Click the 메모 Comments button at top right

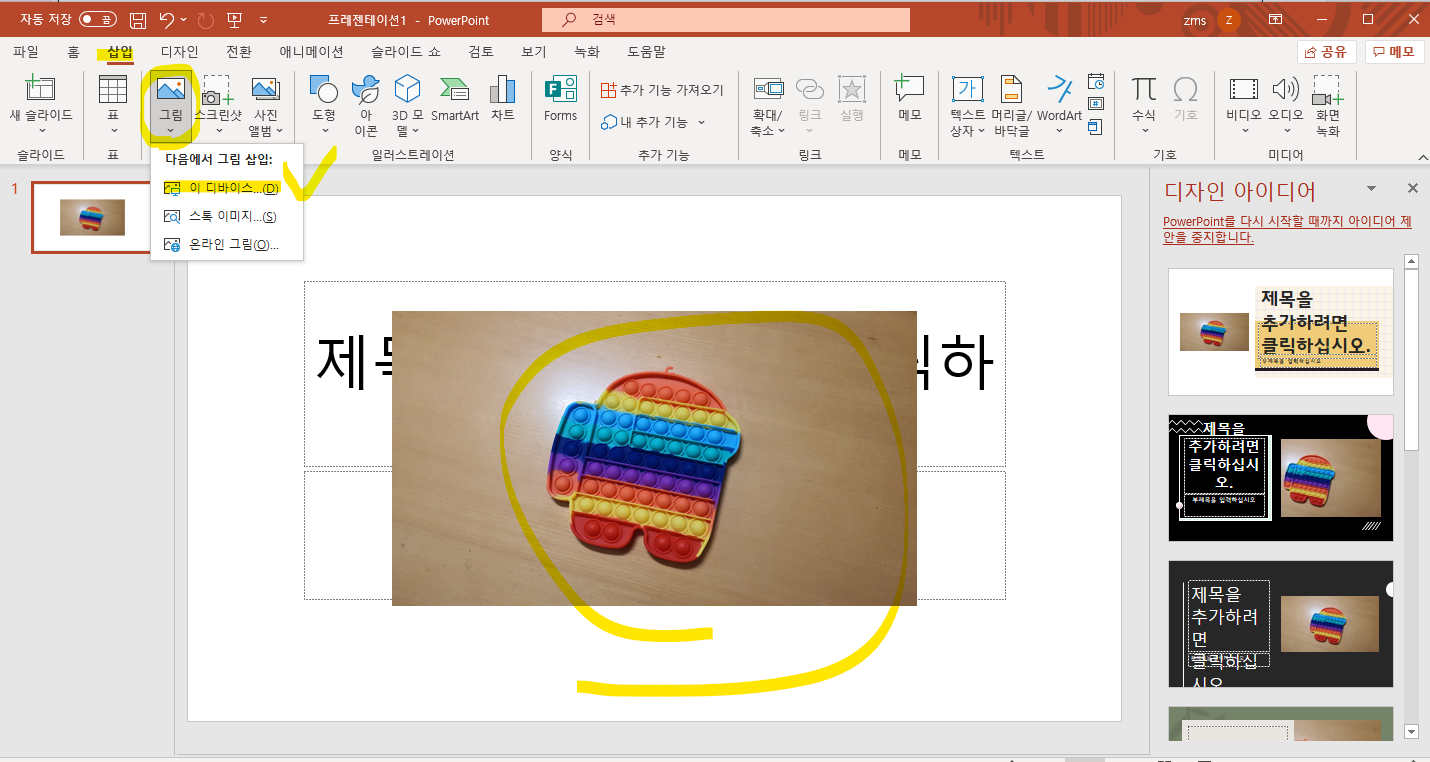(x=1395, y=52)
